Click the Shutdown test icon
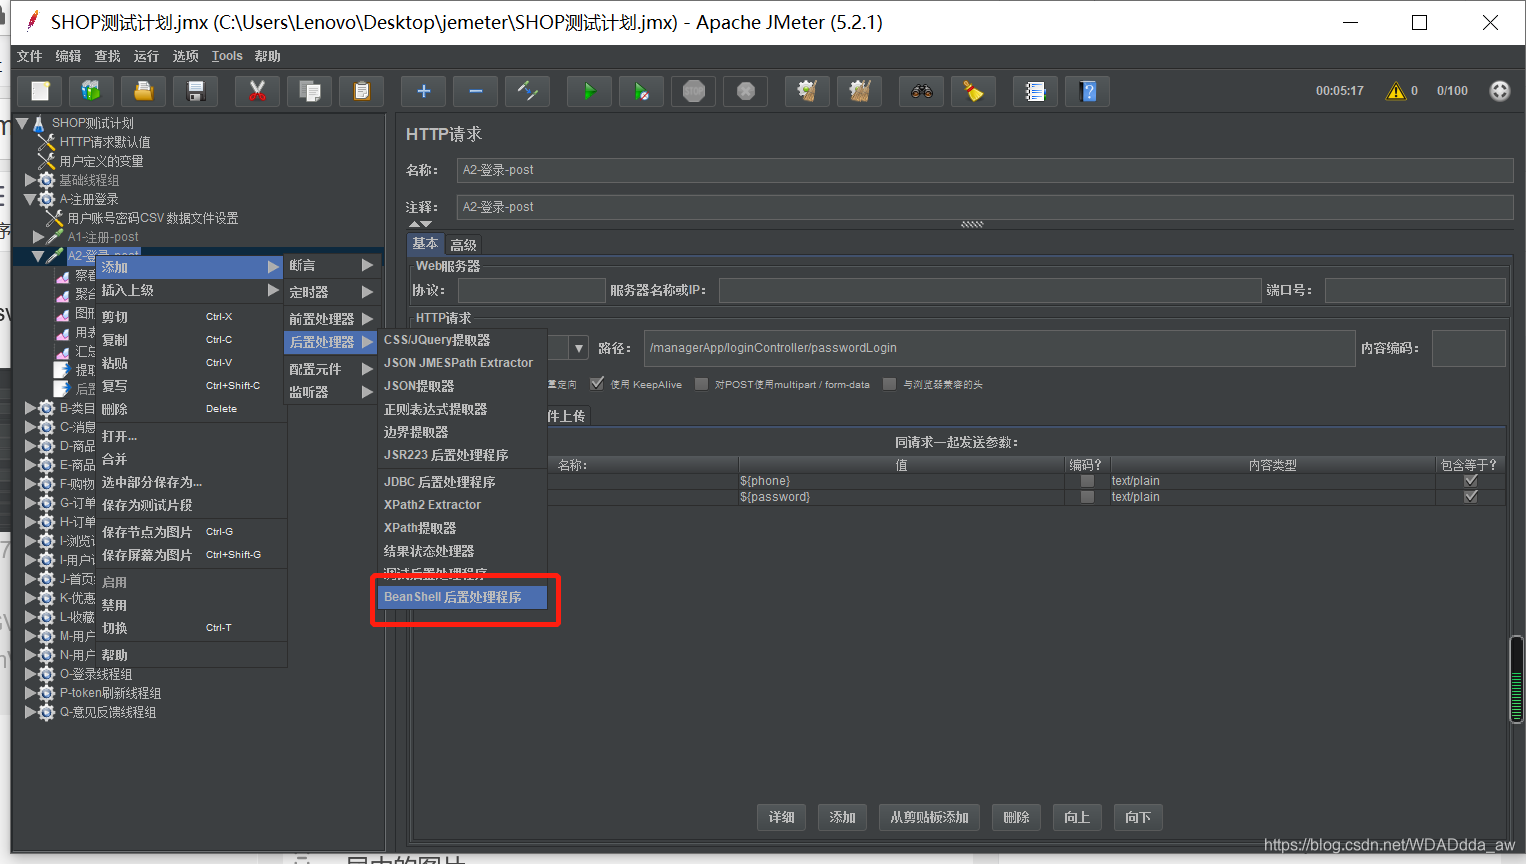Image resolution: width=1526 pixels, height=864 pixels. pyautogui.click(x=745, y=91)
